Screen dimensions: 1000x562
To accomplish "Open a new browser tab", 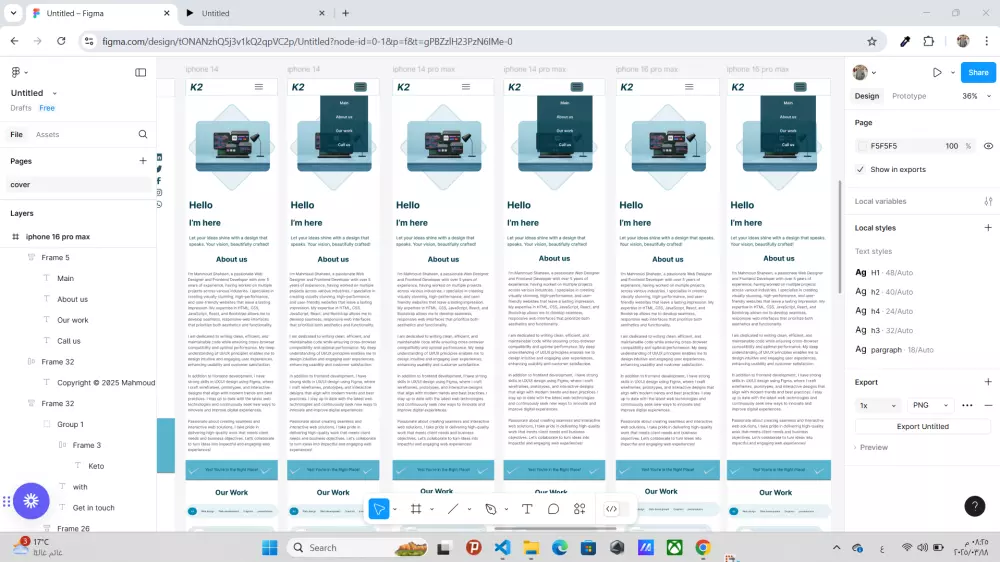I will coord(346,13).
